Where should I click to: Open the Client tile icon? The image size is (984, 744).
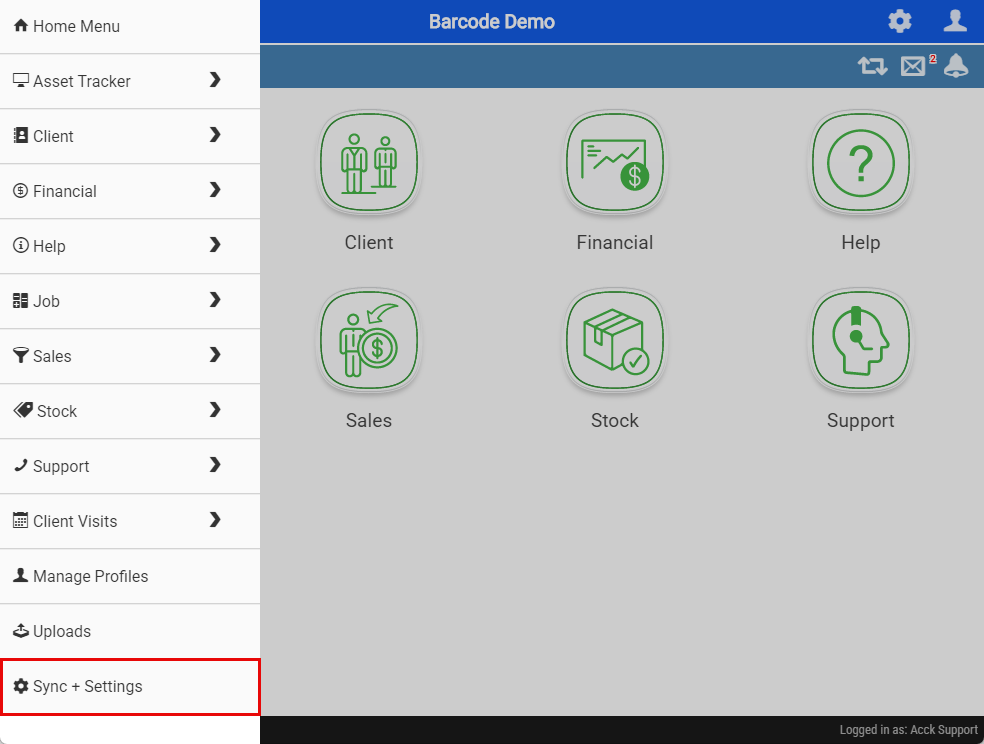[x=369, y=163]
